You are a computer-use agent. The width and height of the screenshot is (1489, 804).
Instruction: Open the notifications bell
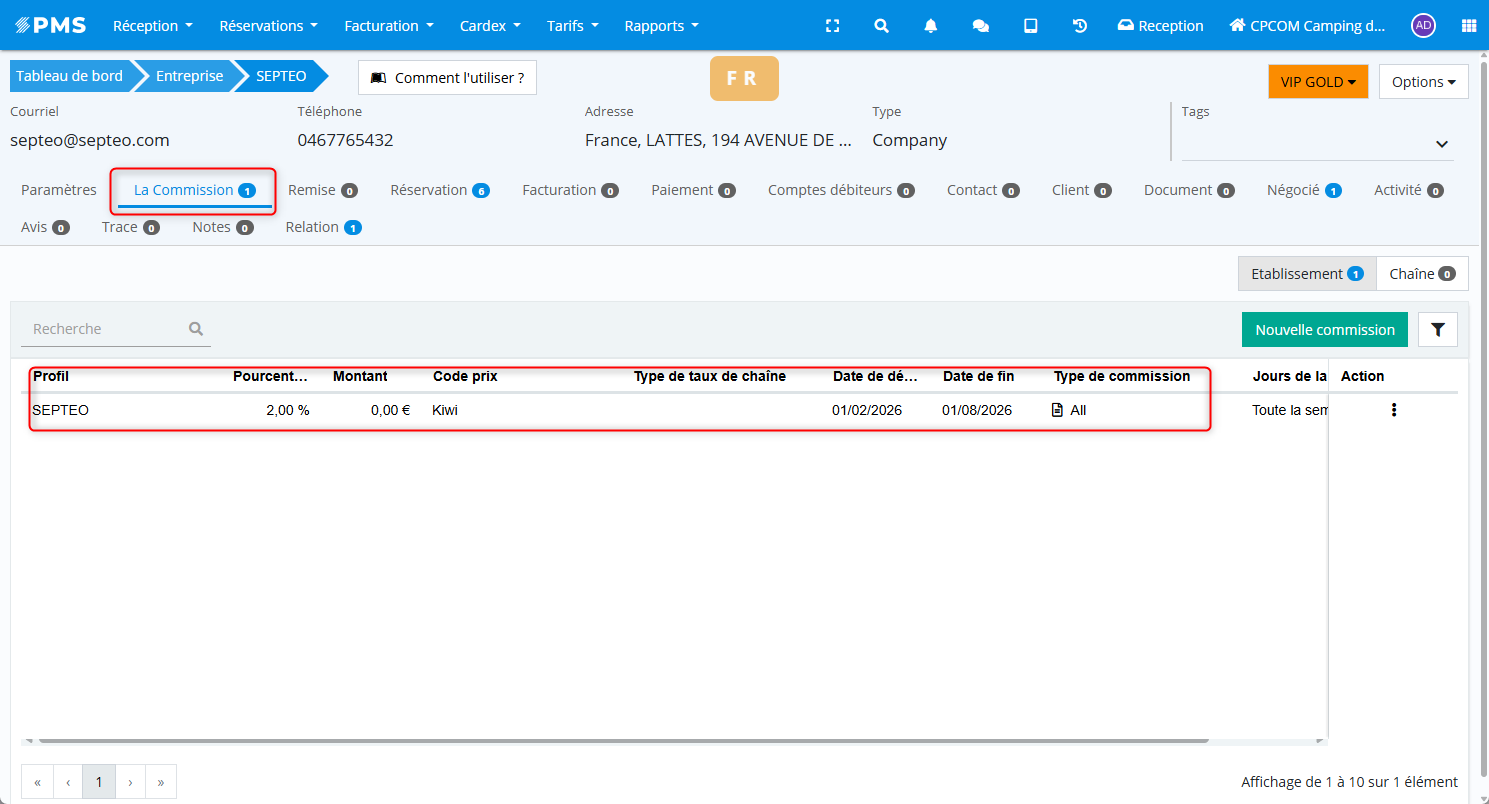click(x=931, y=26)
